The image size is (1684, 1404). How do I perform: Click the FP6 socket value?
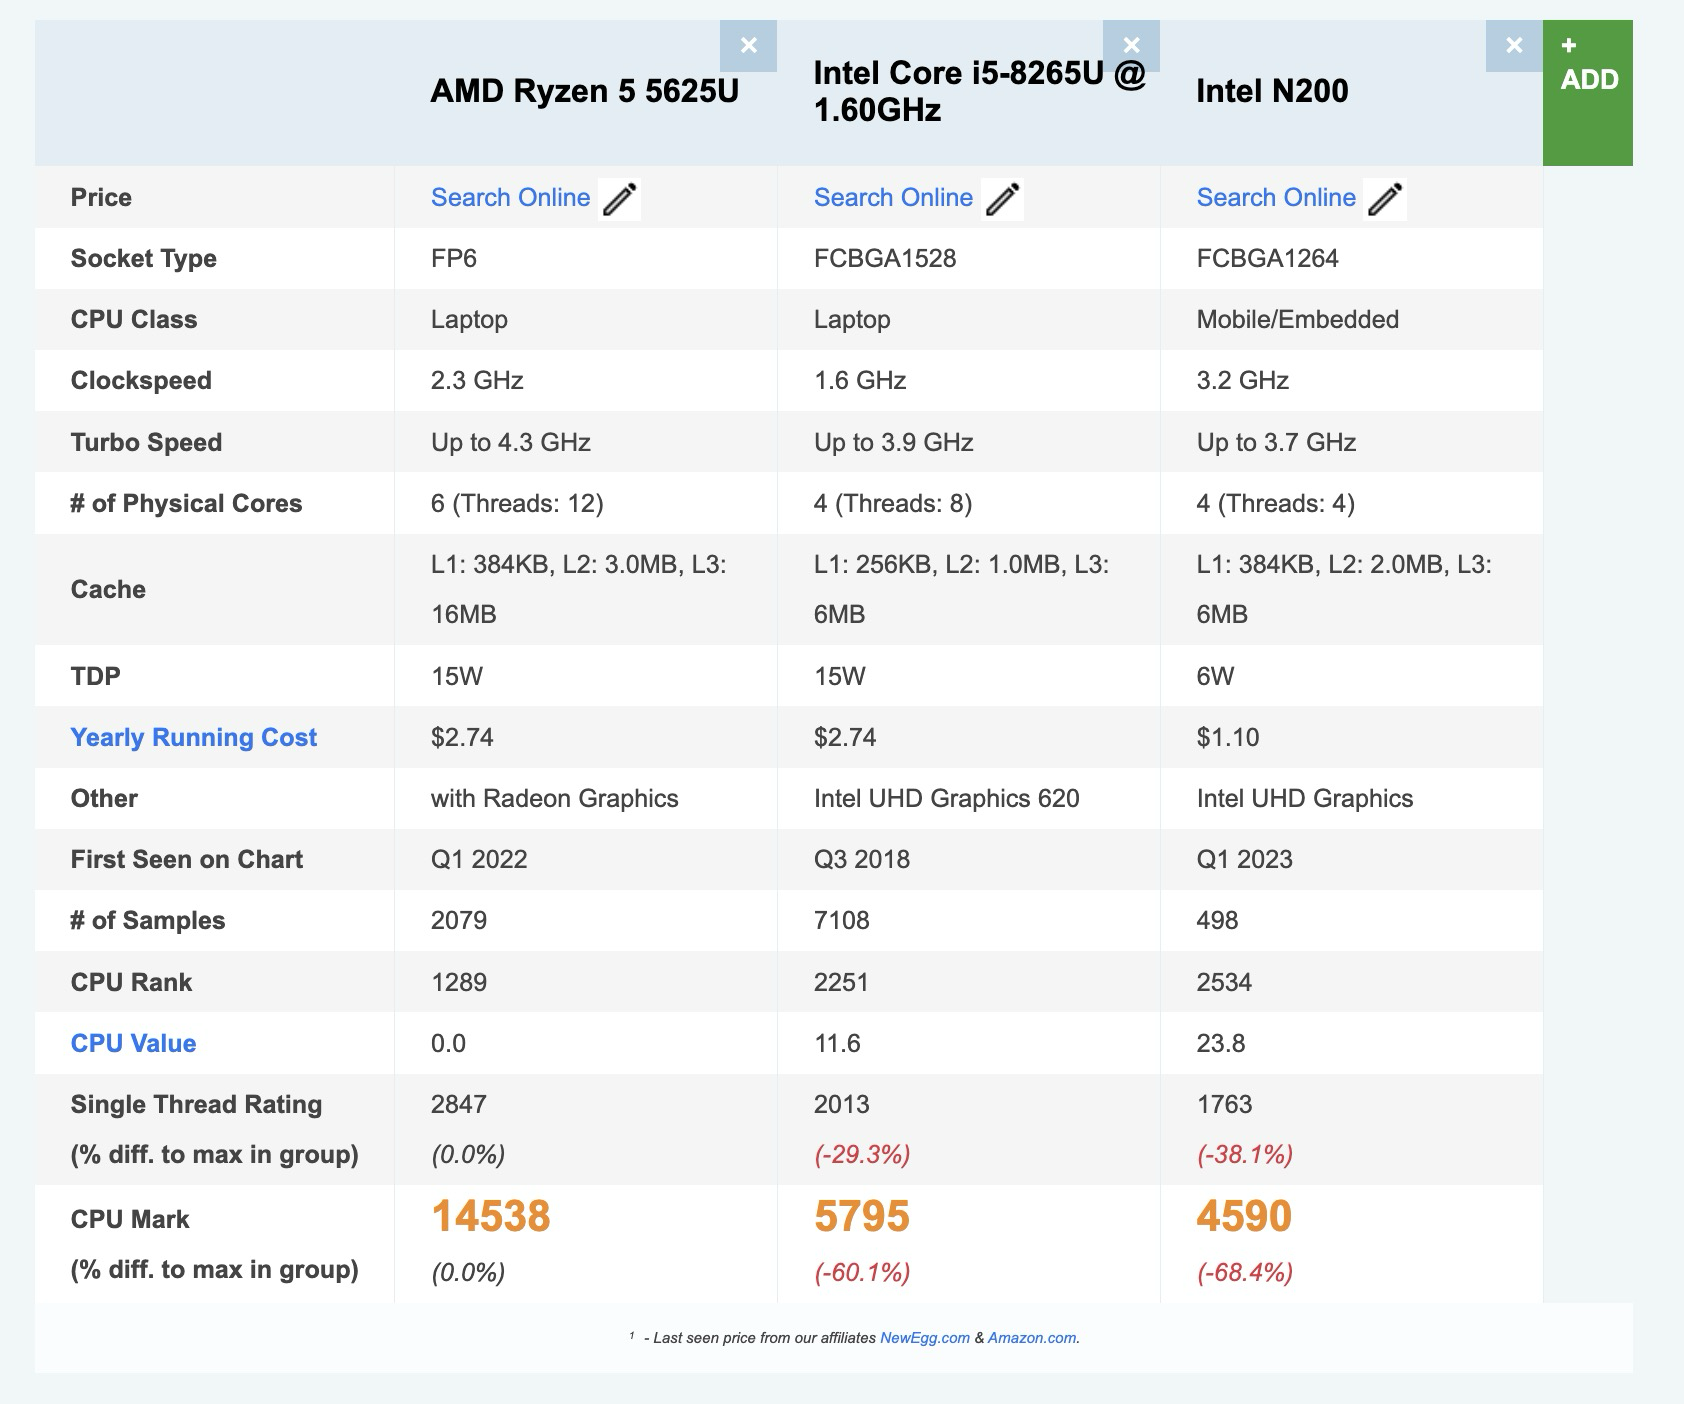454,258
